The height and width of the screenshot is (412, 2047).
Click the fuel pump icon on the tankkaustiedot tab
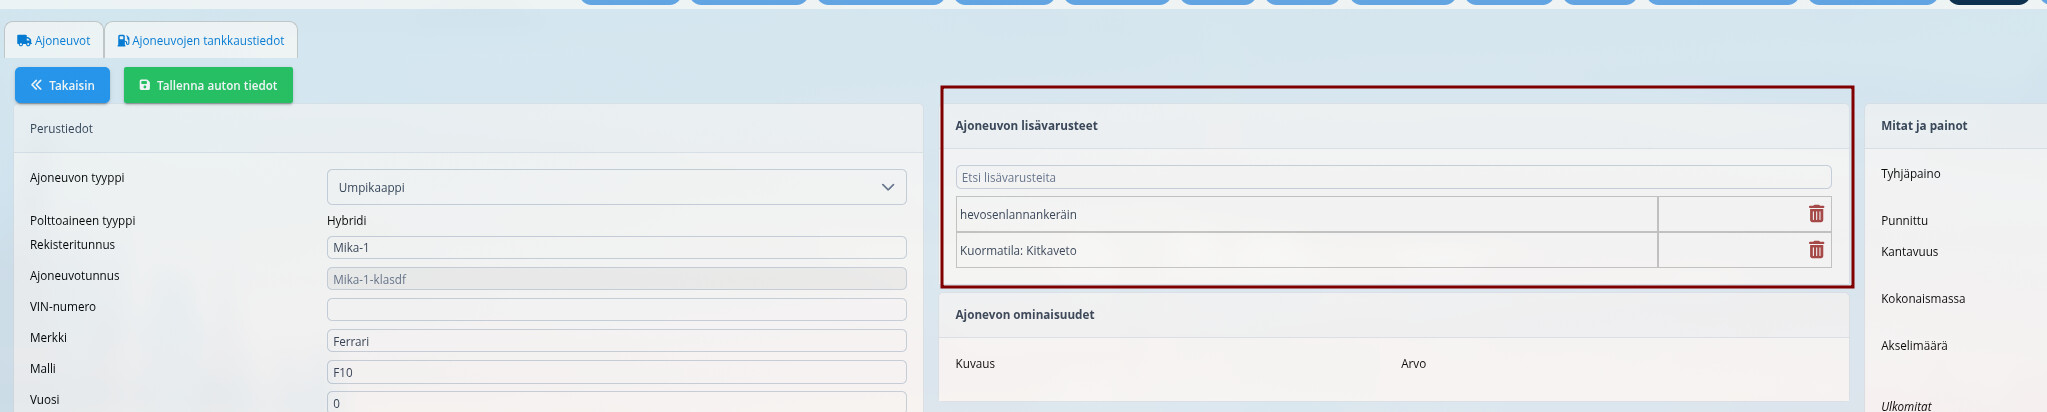pyautogui.click(x=123, y=41)
